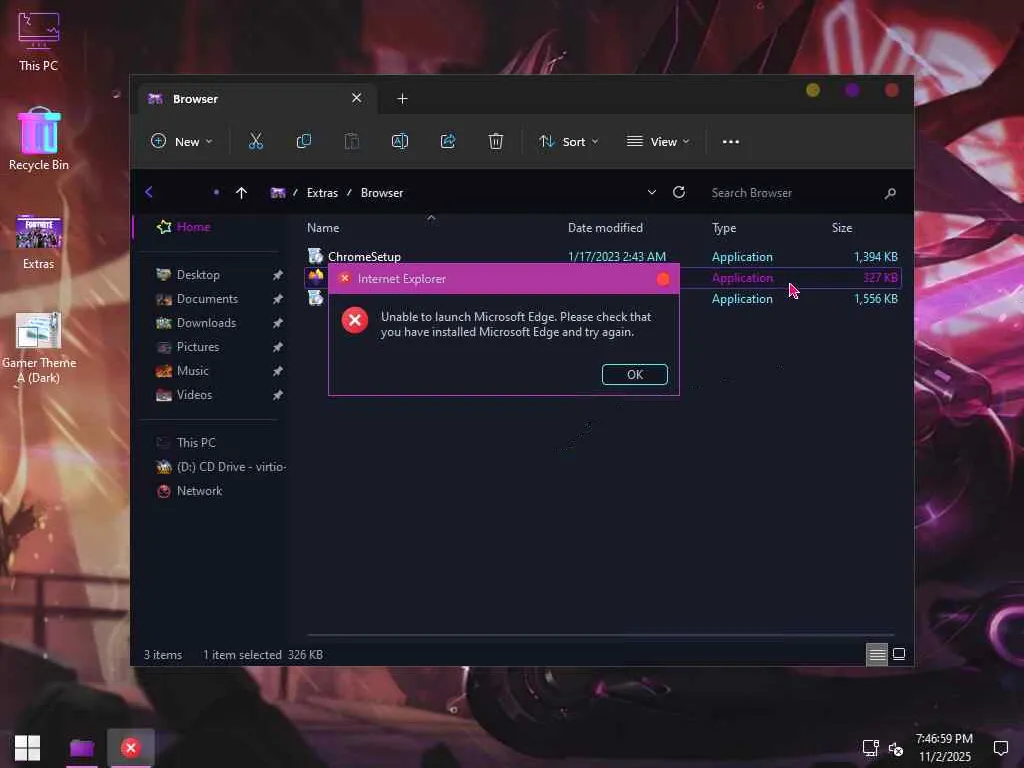Click the root folder icon in breadcrumb
1024x768 pixels.
click(x=278, y=193)
